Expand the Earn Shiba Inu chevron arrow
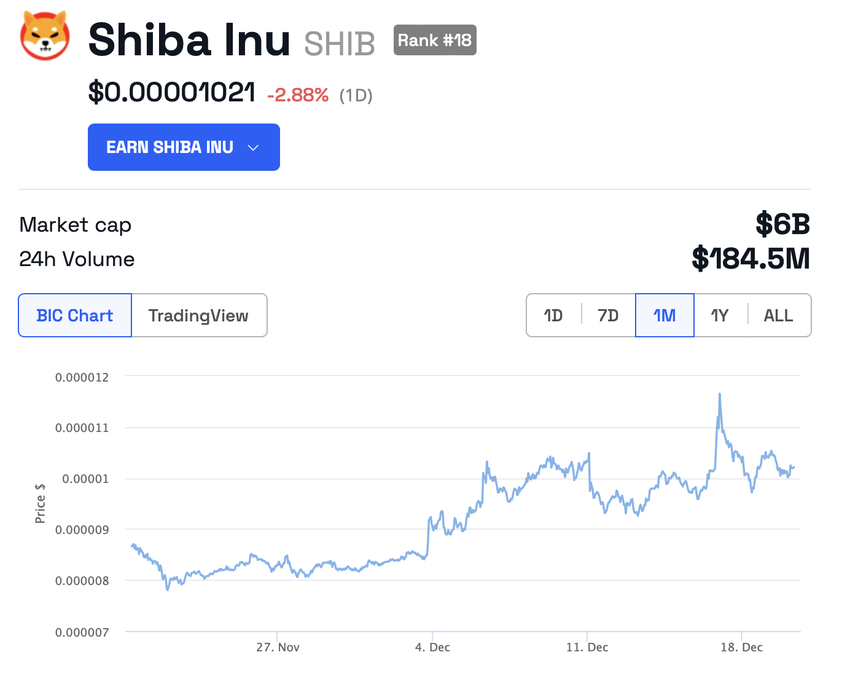The height and width of the screenshot is (687, 850). pyautogui.click(x=253, y=148)
